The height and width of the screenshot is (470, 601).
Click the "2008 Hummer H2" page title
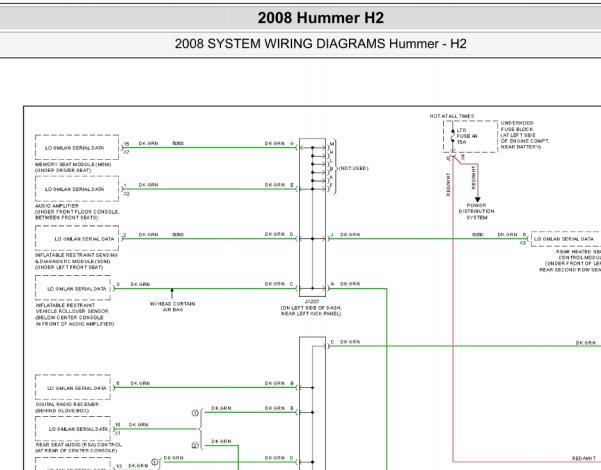(320, 18)
